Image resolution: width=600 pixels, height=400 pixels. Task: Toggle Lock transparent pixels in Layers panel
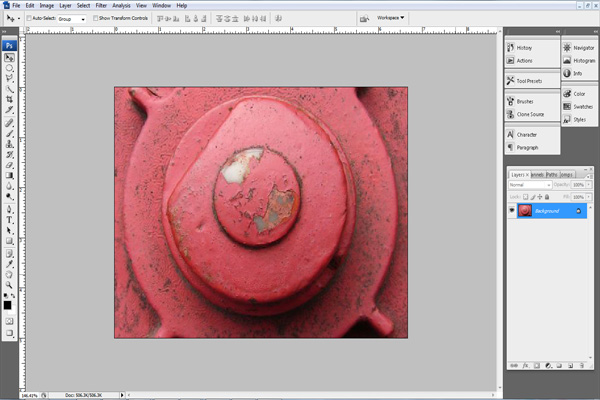pos(525,197)
